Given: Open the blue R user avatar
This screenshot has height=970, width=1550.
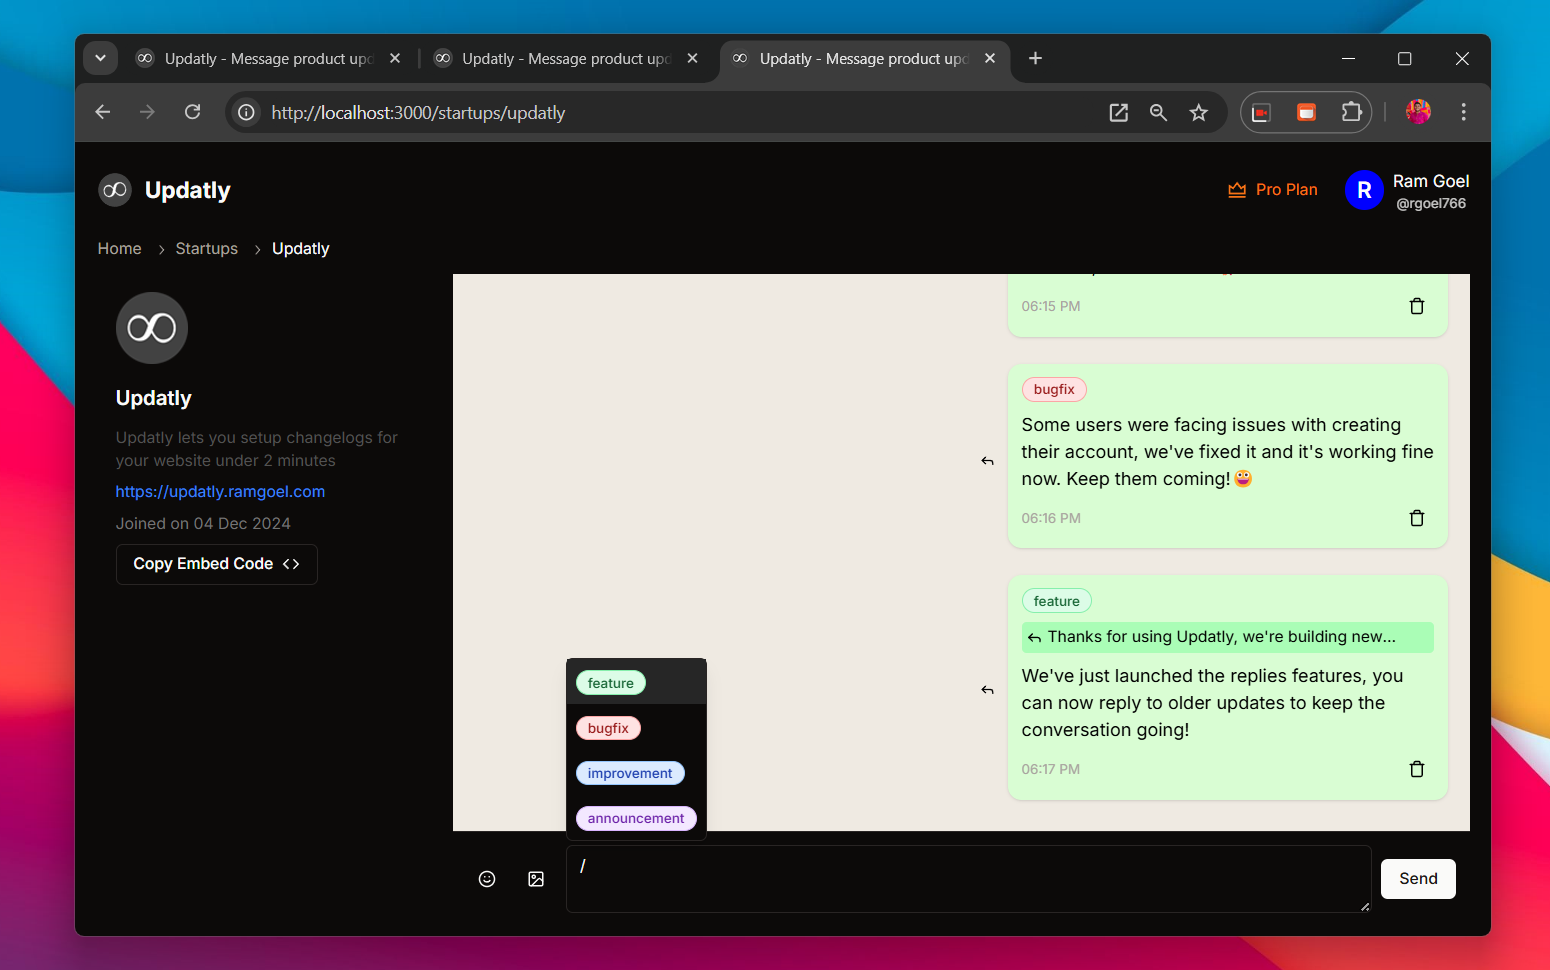Looking at the screenshot, I should click(x=1364, y=190).
